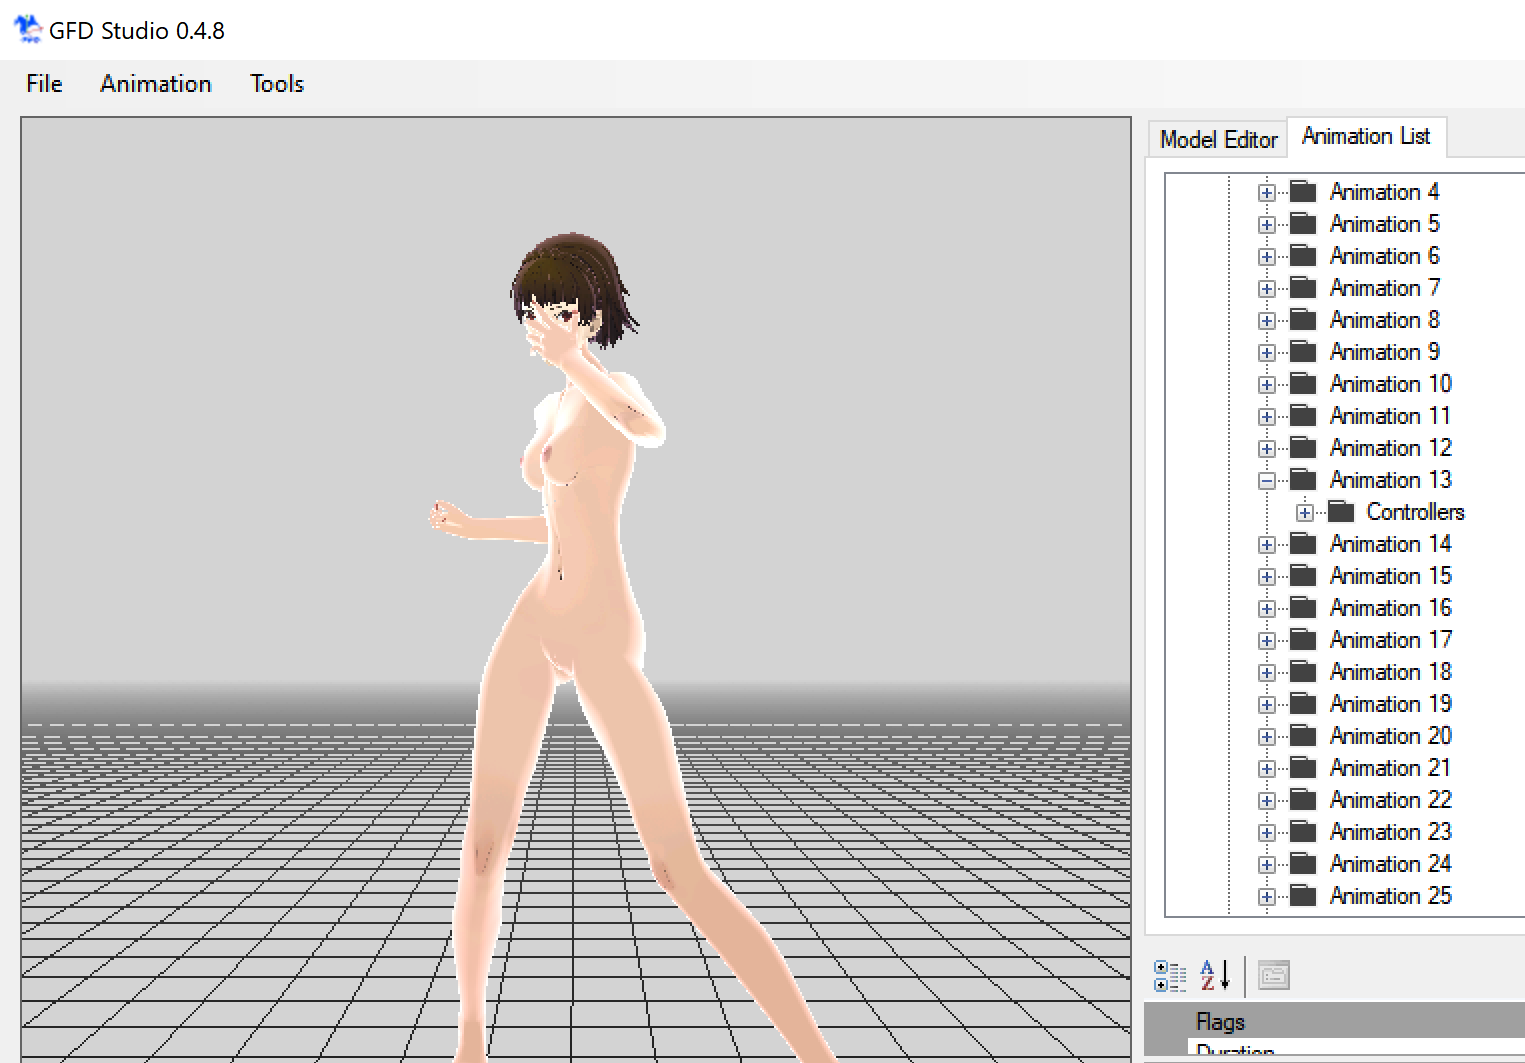Click the folder icon of Animation 15
Image resolution: width=1525 pixels, height=1063 pixels.
tap(1303, 575)
